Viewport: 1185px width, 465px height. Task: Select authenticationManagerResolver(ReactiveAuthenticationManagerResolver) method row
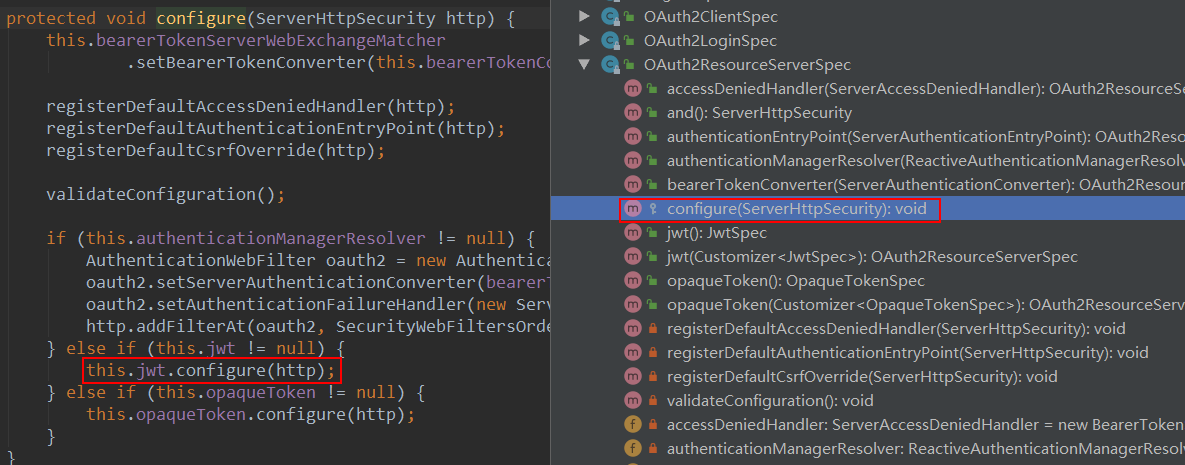(868, 160)
